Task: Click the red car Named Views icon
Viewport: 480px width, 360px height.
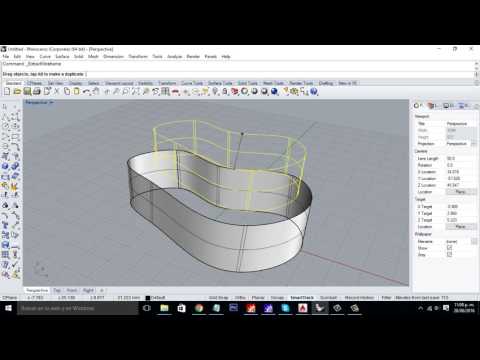Action: (x=175, y=91)
